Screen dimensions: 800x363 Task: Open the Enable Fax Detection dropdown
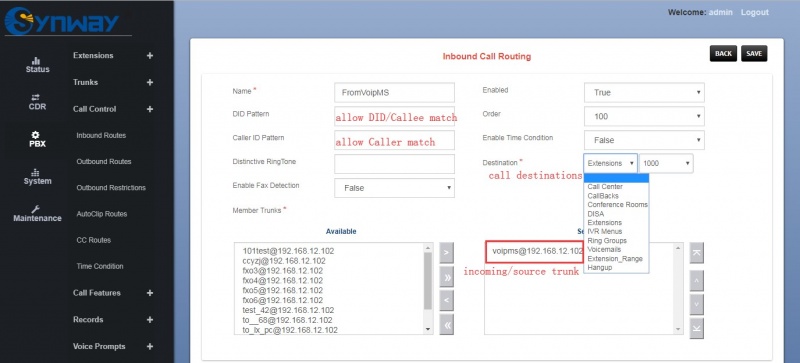pyautogui.click(x=394, y=188)
